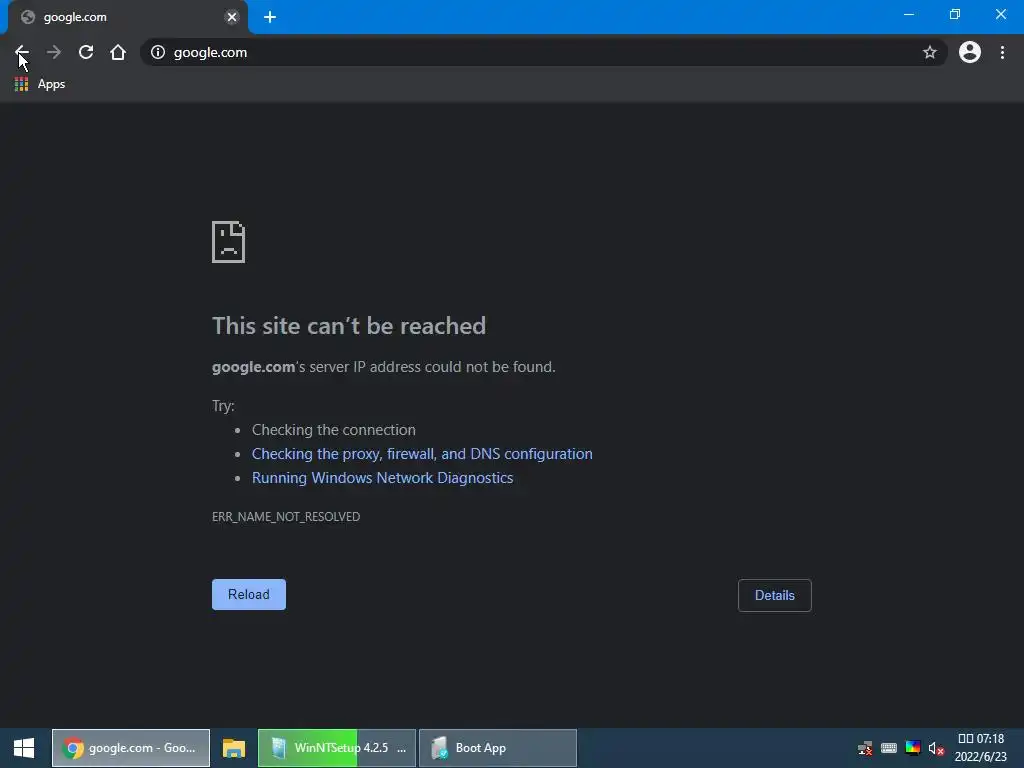
Task: Open File Explorer from the taskbar
Action: (234, 748)
